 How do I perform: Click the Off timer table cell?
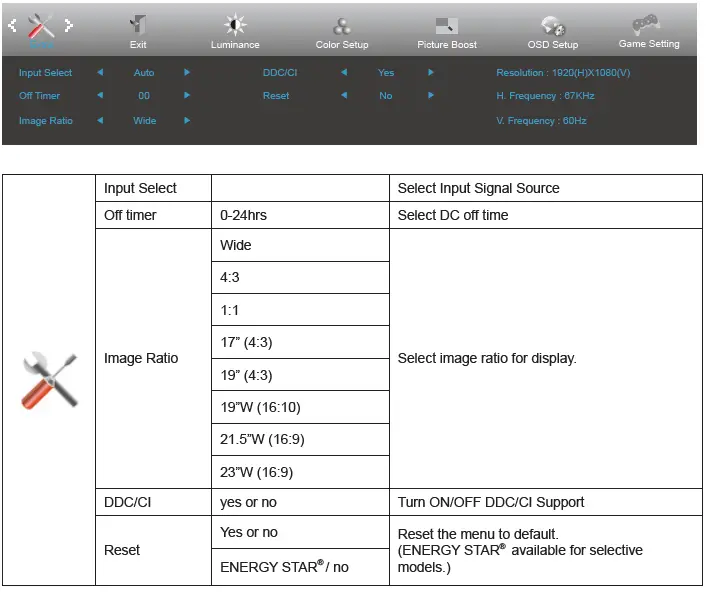153,215
